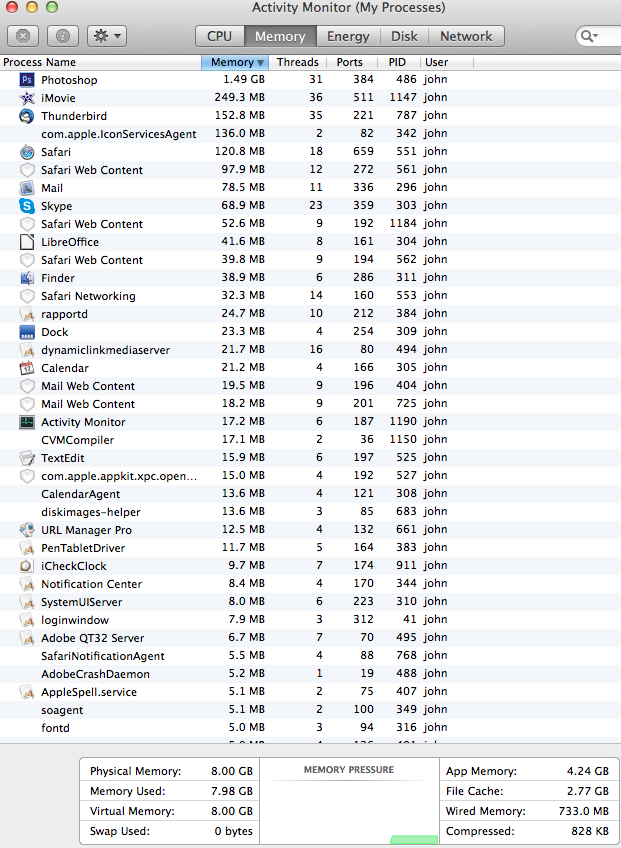Zoom window with the green button
This screenshot has width=621, height=848.
click(51, 8)
